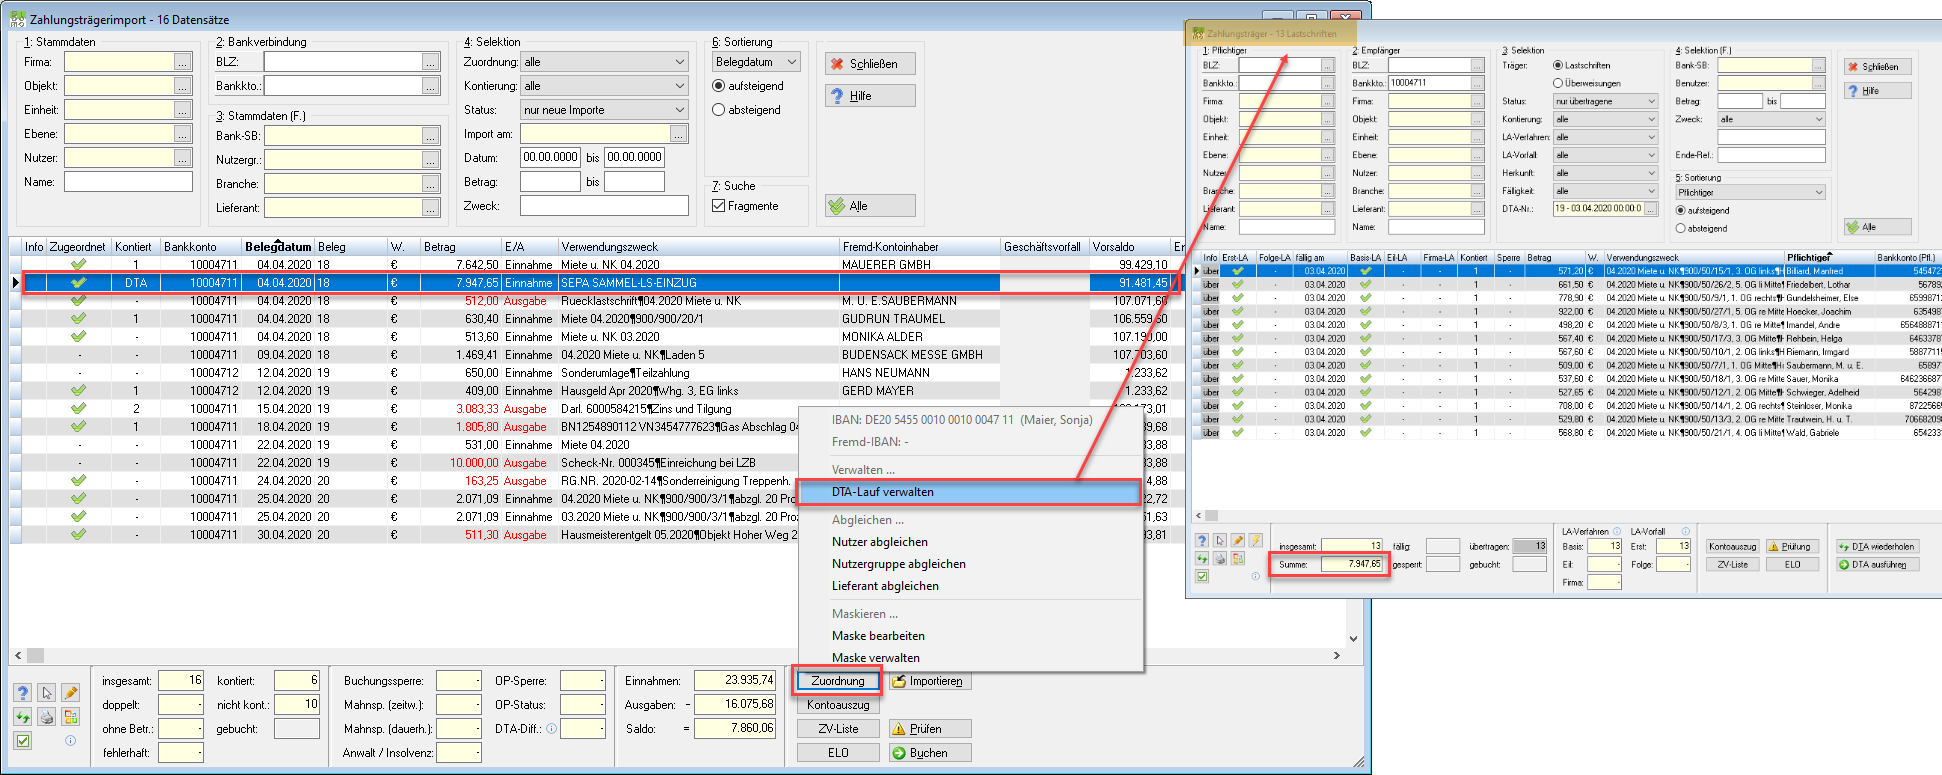
Task: Click the colored grid layout icon in Zahlungsträgerimport
Action: pos(71,717)
